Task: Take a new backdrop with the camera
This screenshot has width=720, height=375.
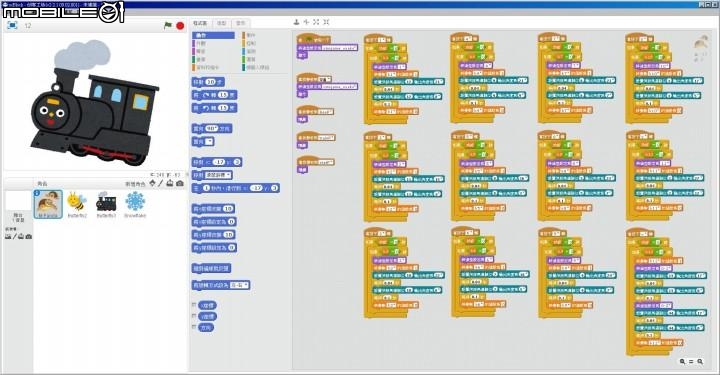Action: 28,236
